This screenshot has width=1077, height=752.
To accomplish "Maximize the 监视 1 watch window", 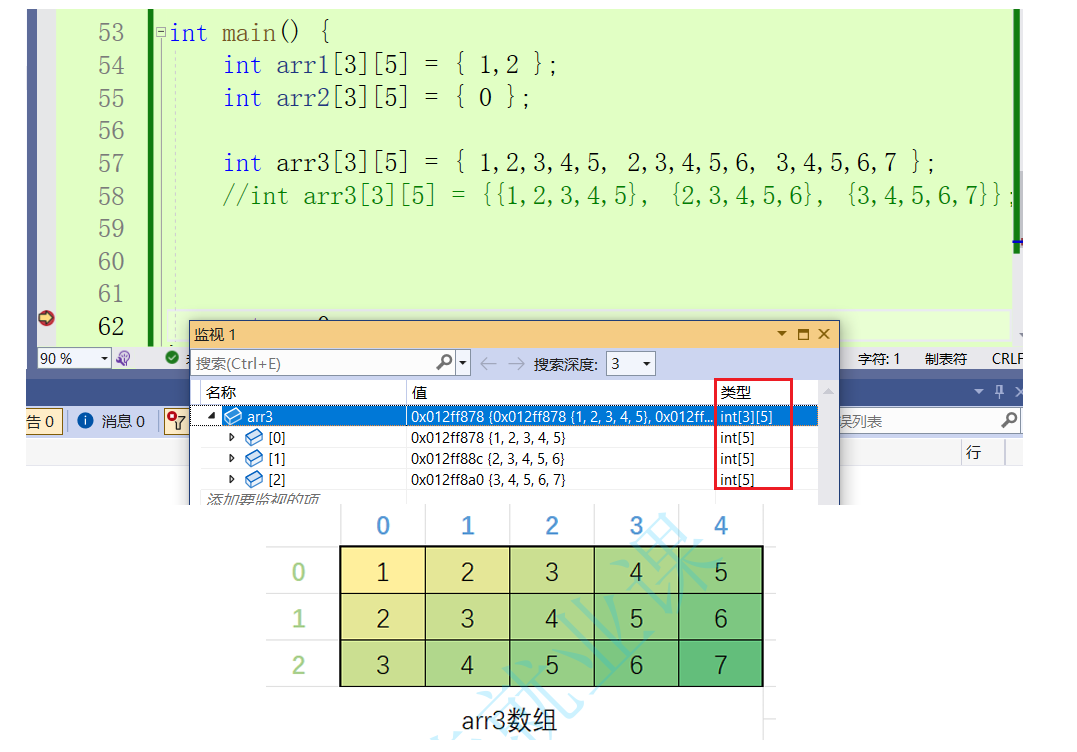I will [x=803, y=334].
